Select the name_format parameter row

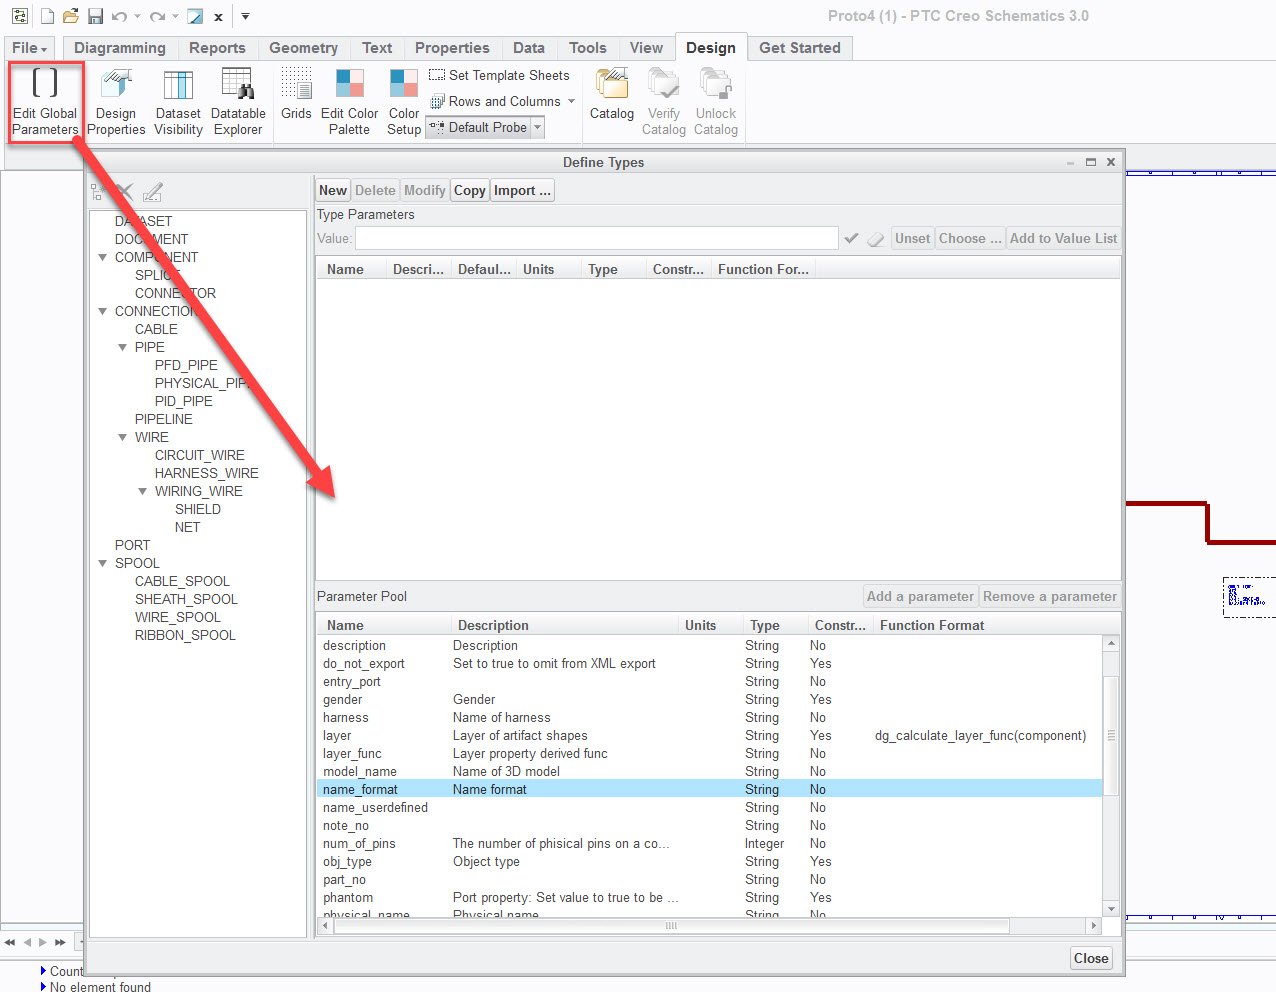pyautogui.click(x=710, y=789)
